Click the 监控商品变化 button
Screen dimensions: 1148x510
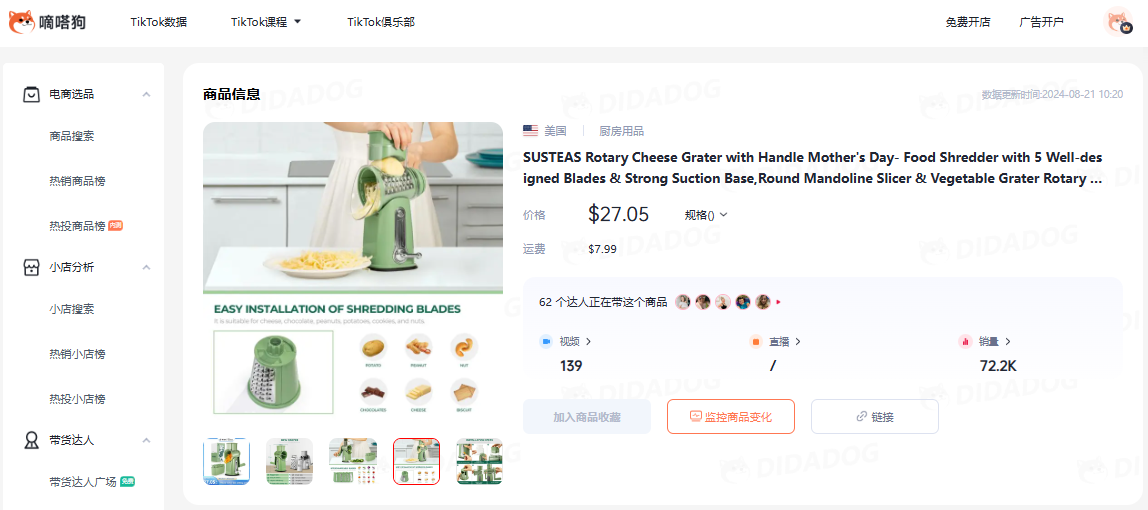[731, 417]
